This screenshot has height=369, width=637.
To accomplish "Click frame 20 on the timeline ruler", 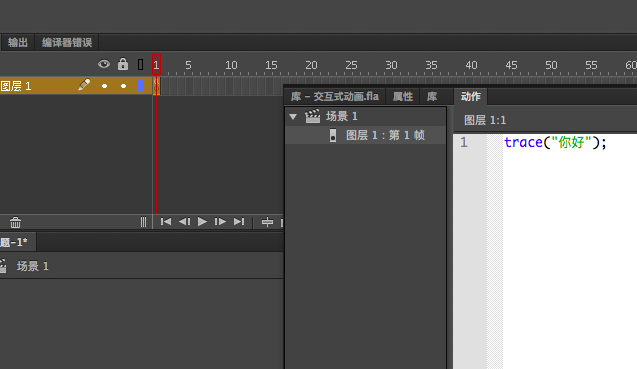I will tap(311, 65).
